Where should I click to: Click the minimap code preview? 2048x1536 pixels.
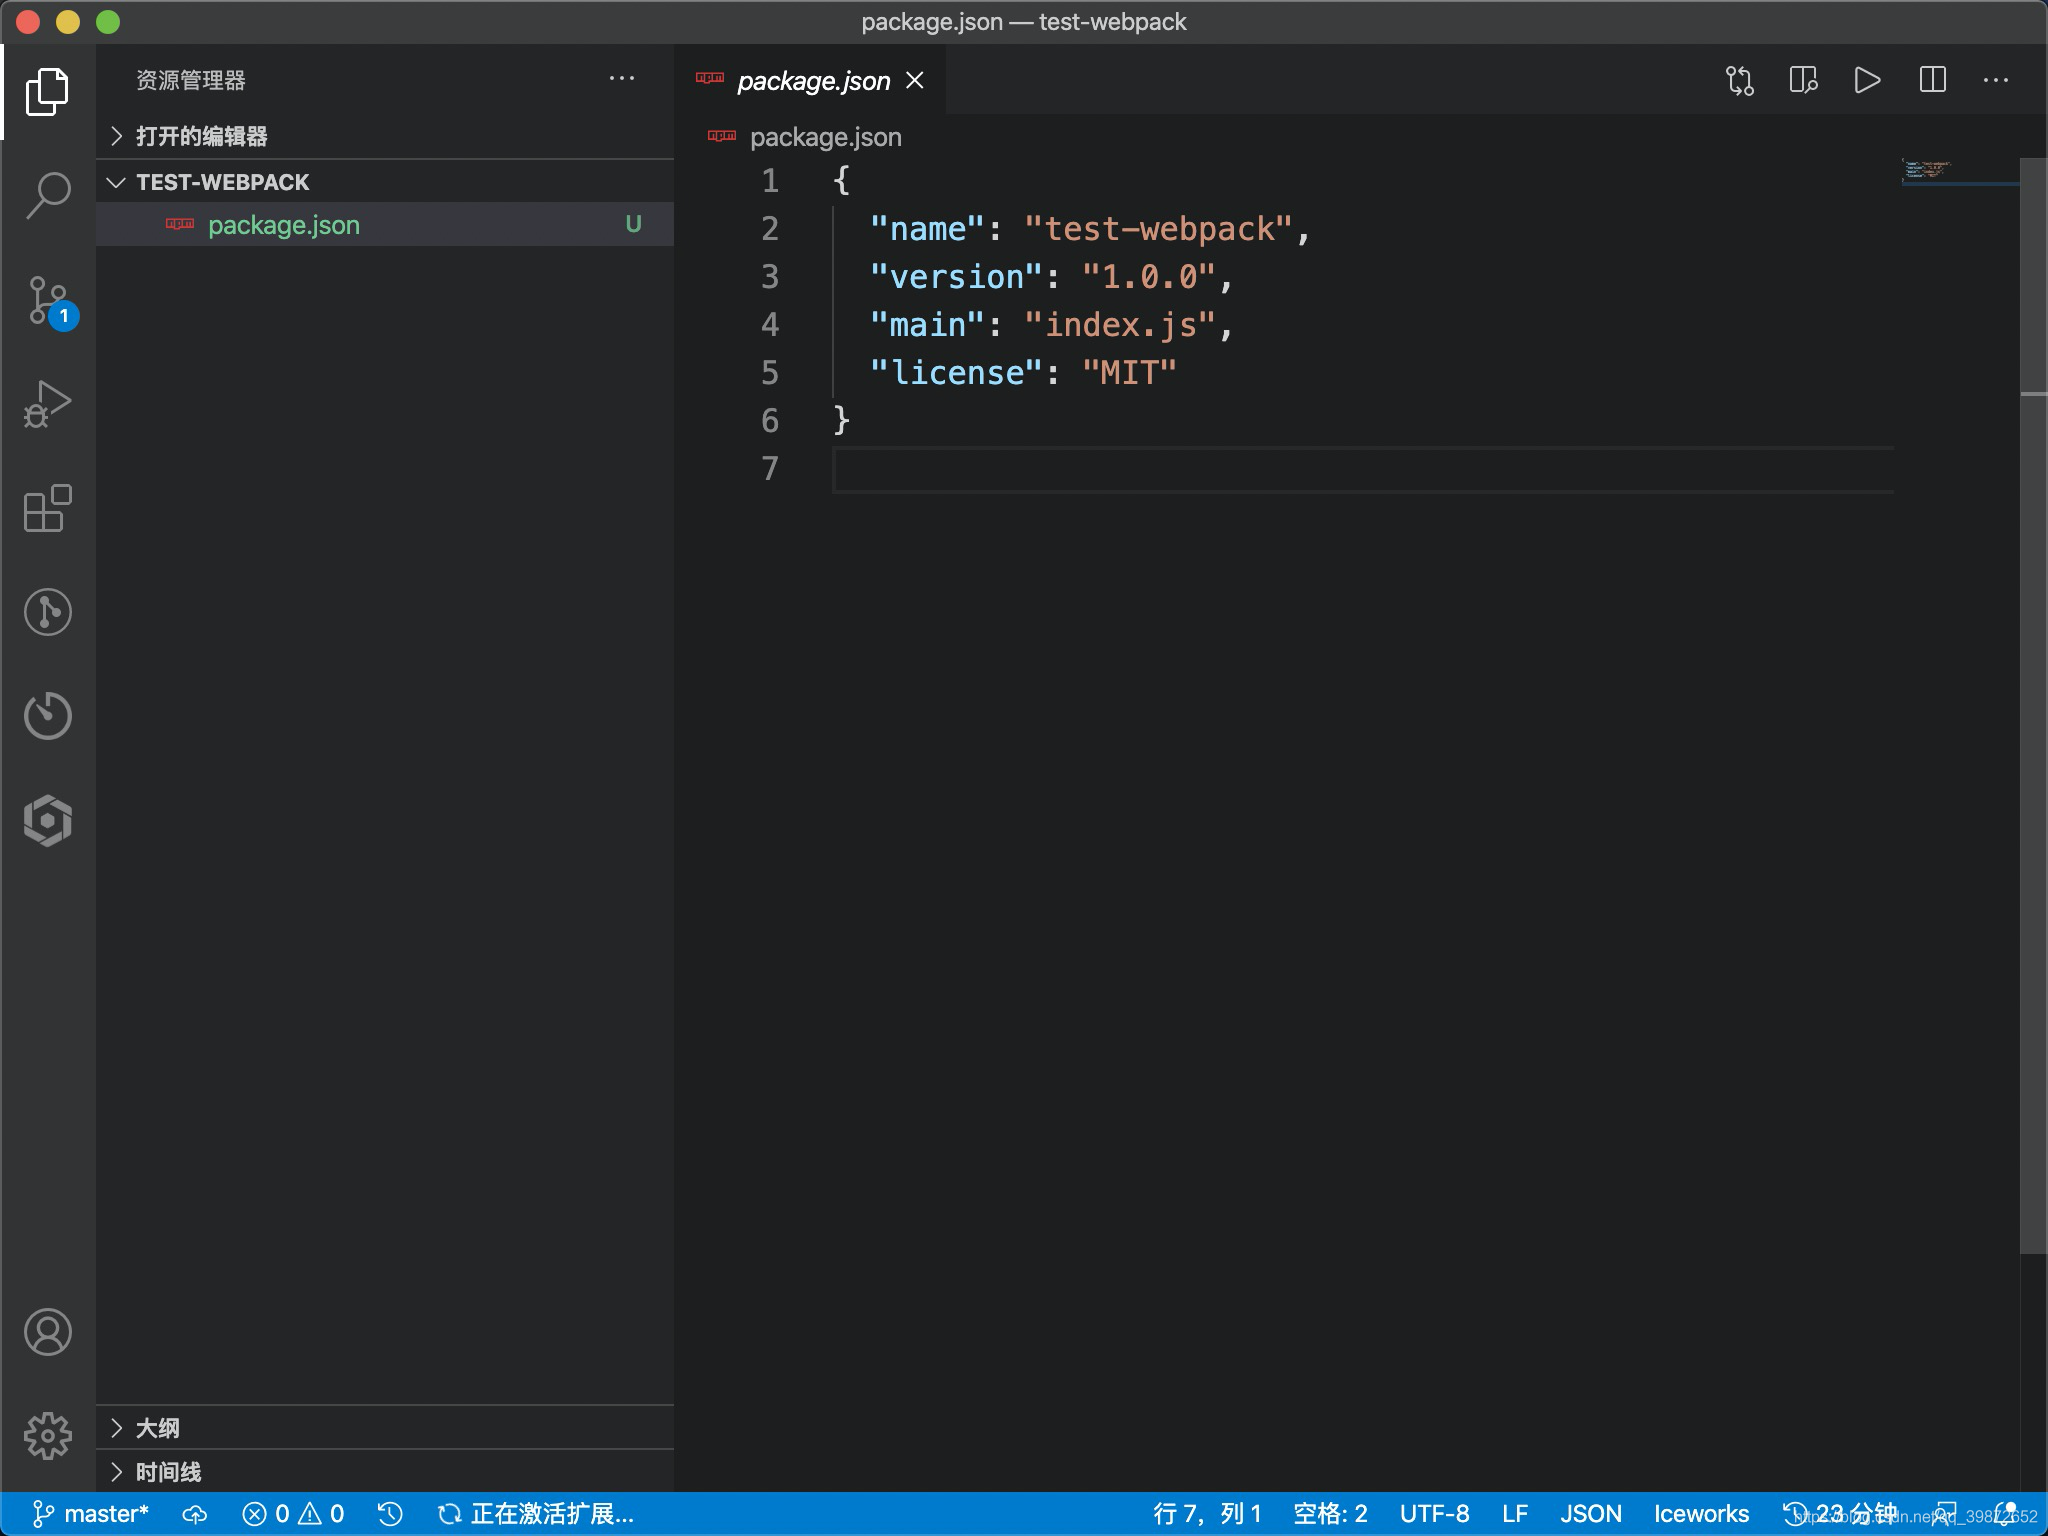coord(1926,169)
